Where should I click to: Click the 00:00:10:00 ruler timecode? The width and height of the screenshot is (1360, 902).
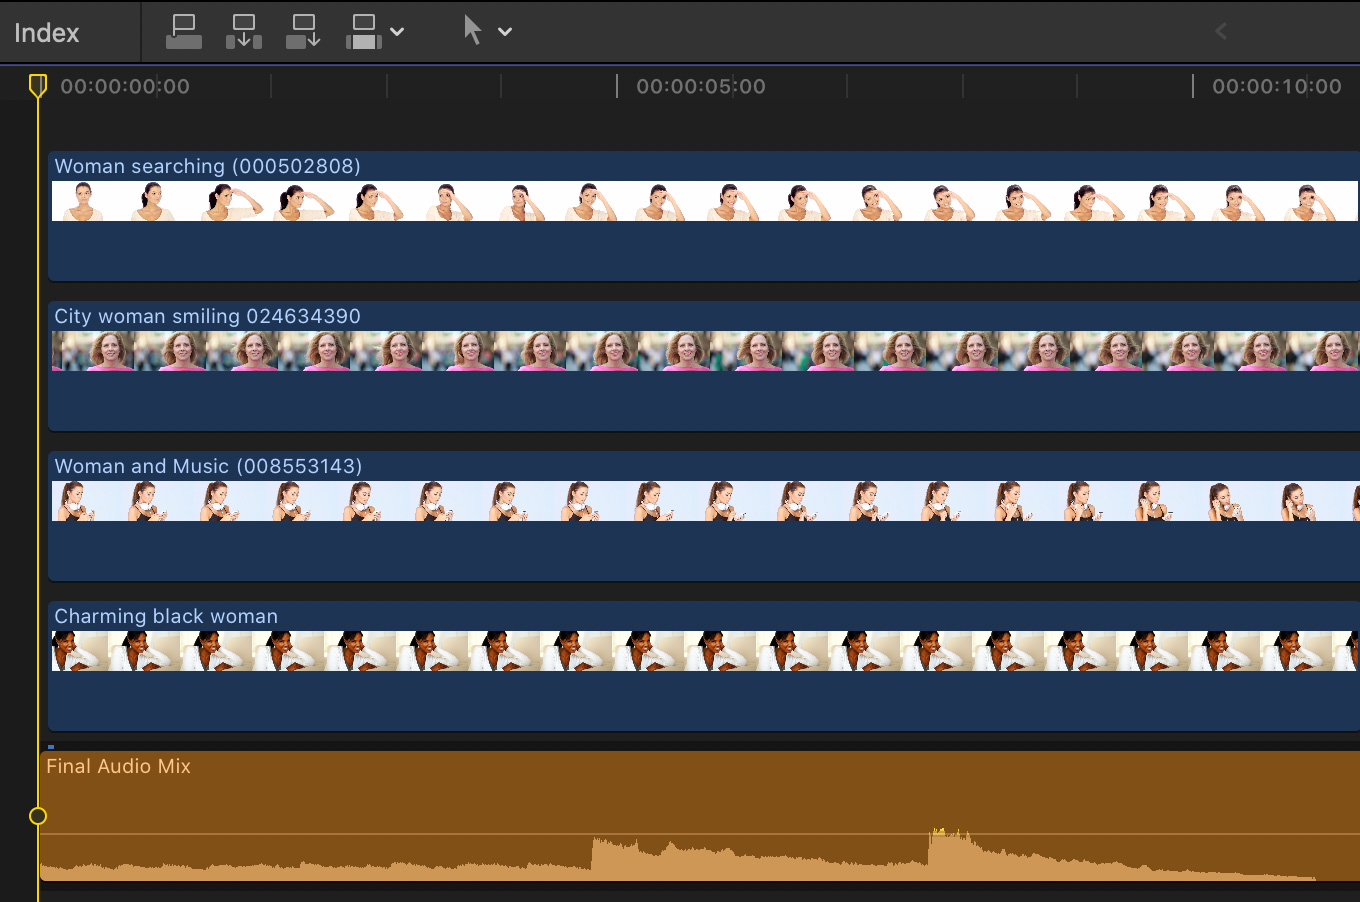point(1277,87)
